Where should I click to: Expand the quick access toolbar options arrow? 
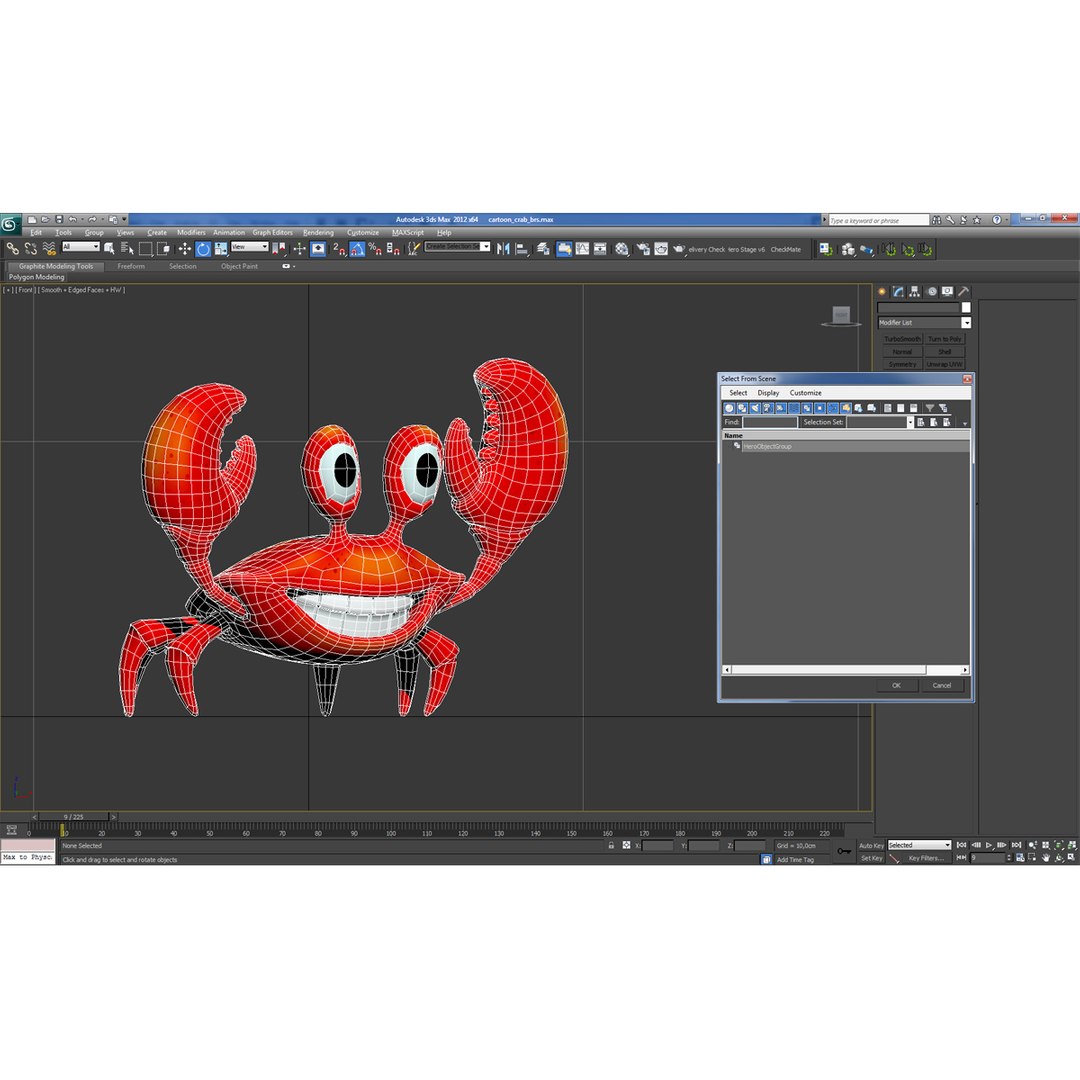tap(125, 219)
